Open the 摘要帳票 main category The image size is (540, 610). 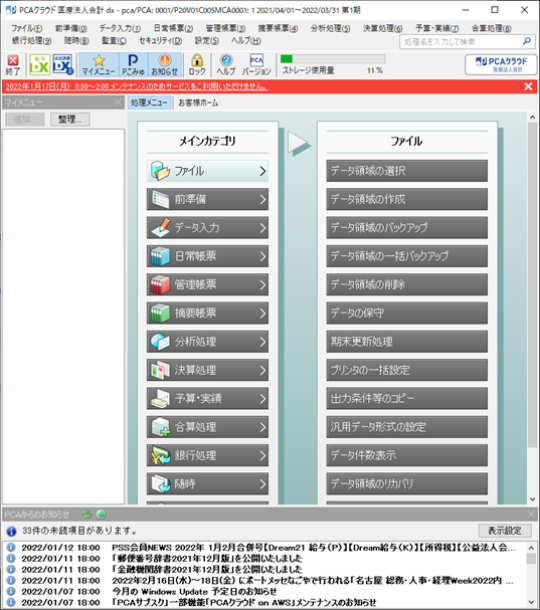point(208,313)
